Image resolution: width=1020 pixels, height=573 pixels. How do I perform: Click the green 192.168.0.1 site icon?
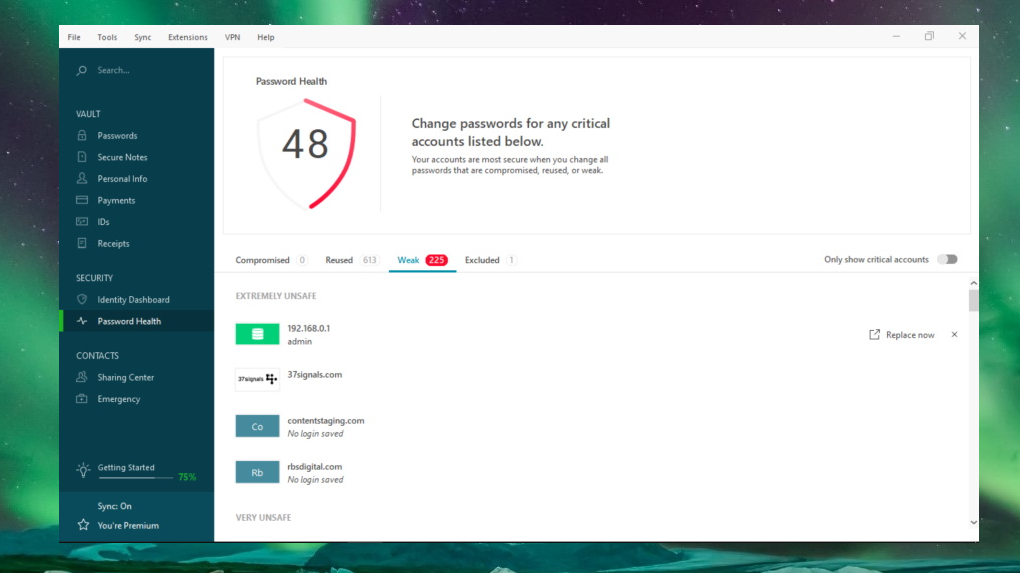click(x=258, y=334)
